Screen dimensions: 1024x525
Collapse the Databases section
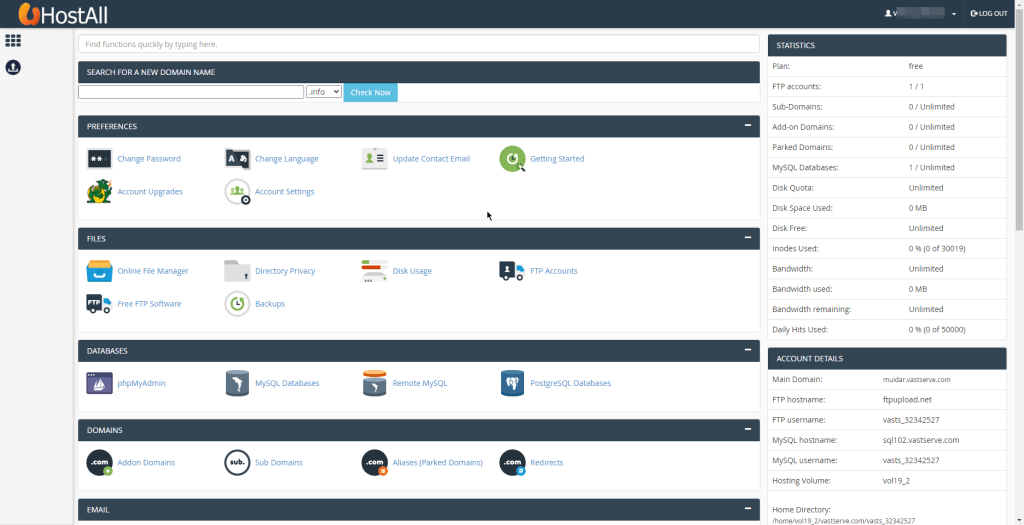(747, 350)
